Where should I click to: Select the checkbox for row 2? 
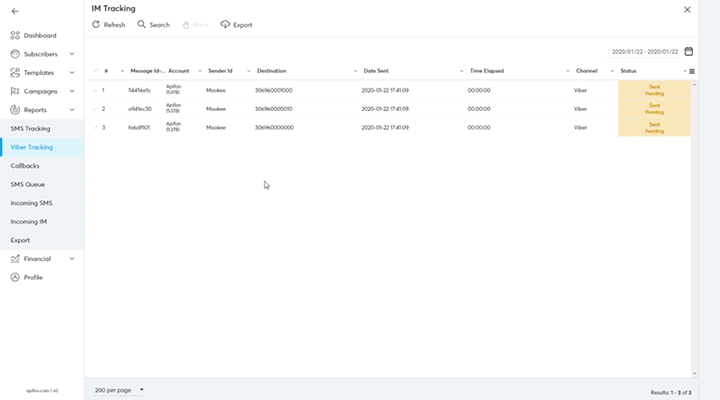tap(95, 108)
